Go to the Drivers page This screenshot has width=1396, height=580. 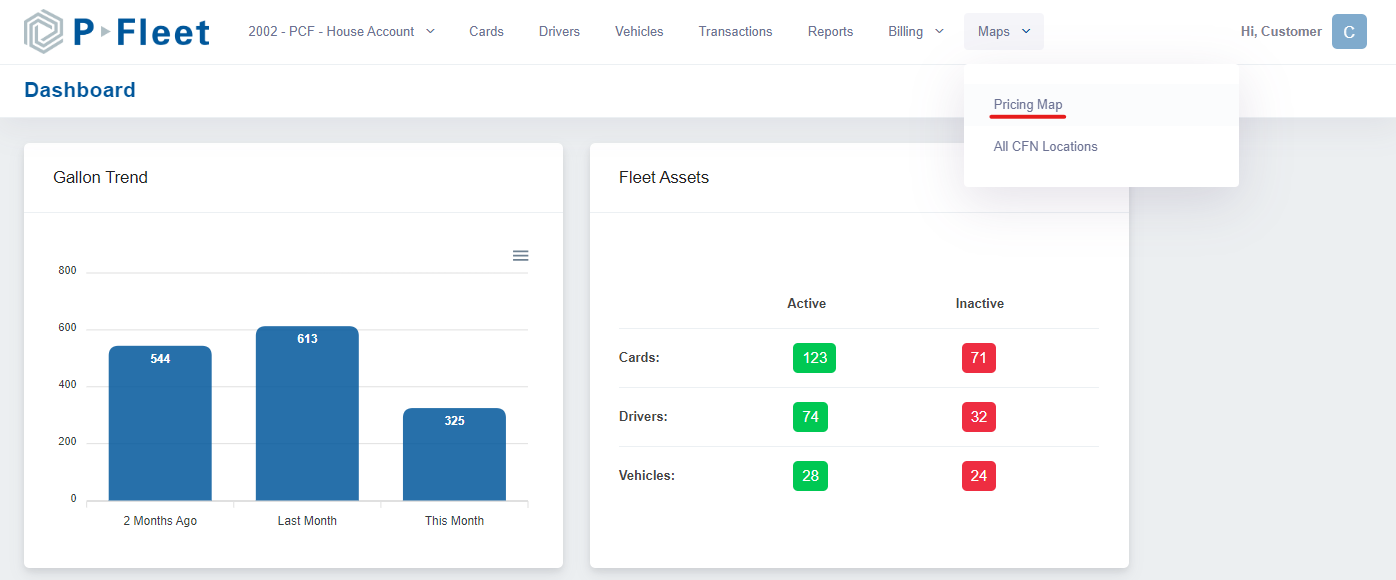[x=559, y=31]
